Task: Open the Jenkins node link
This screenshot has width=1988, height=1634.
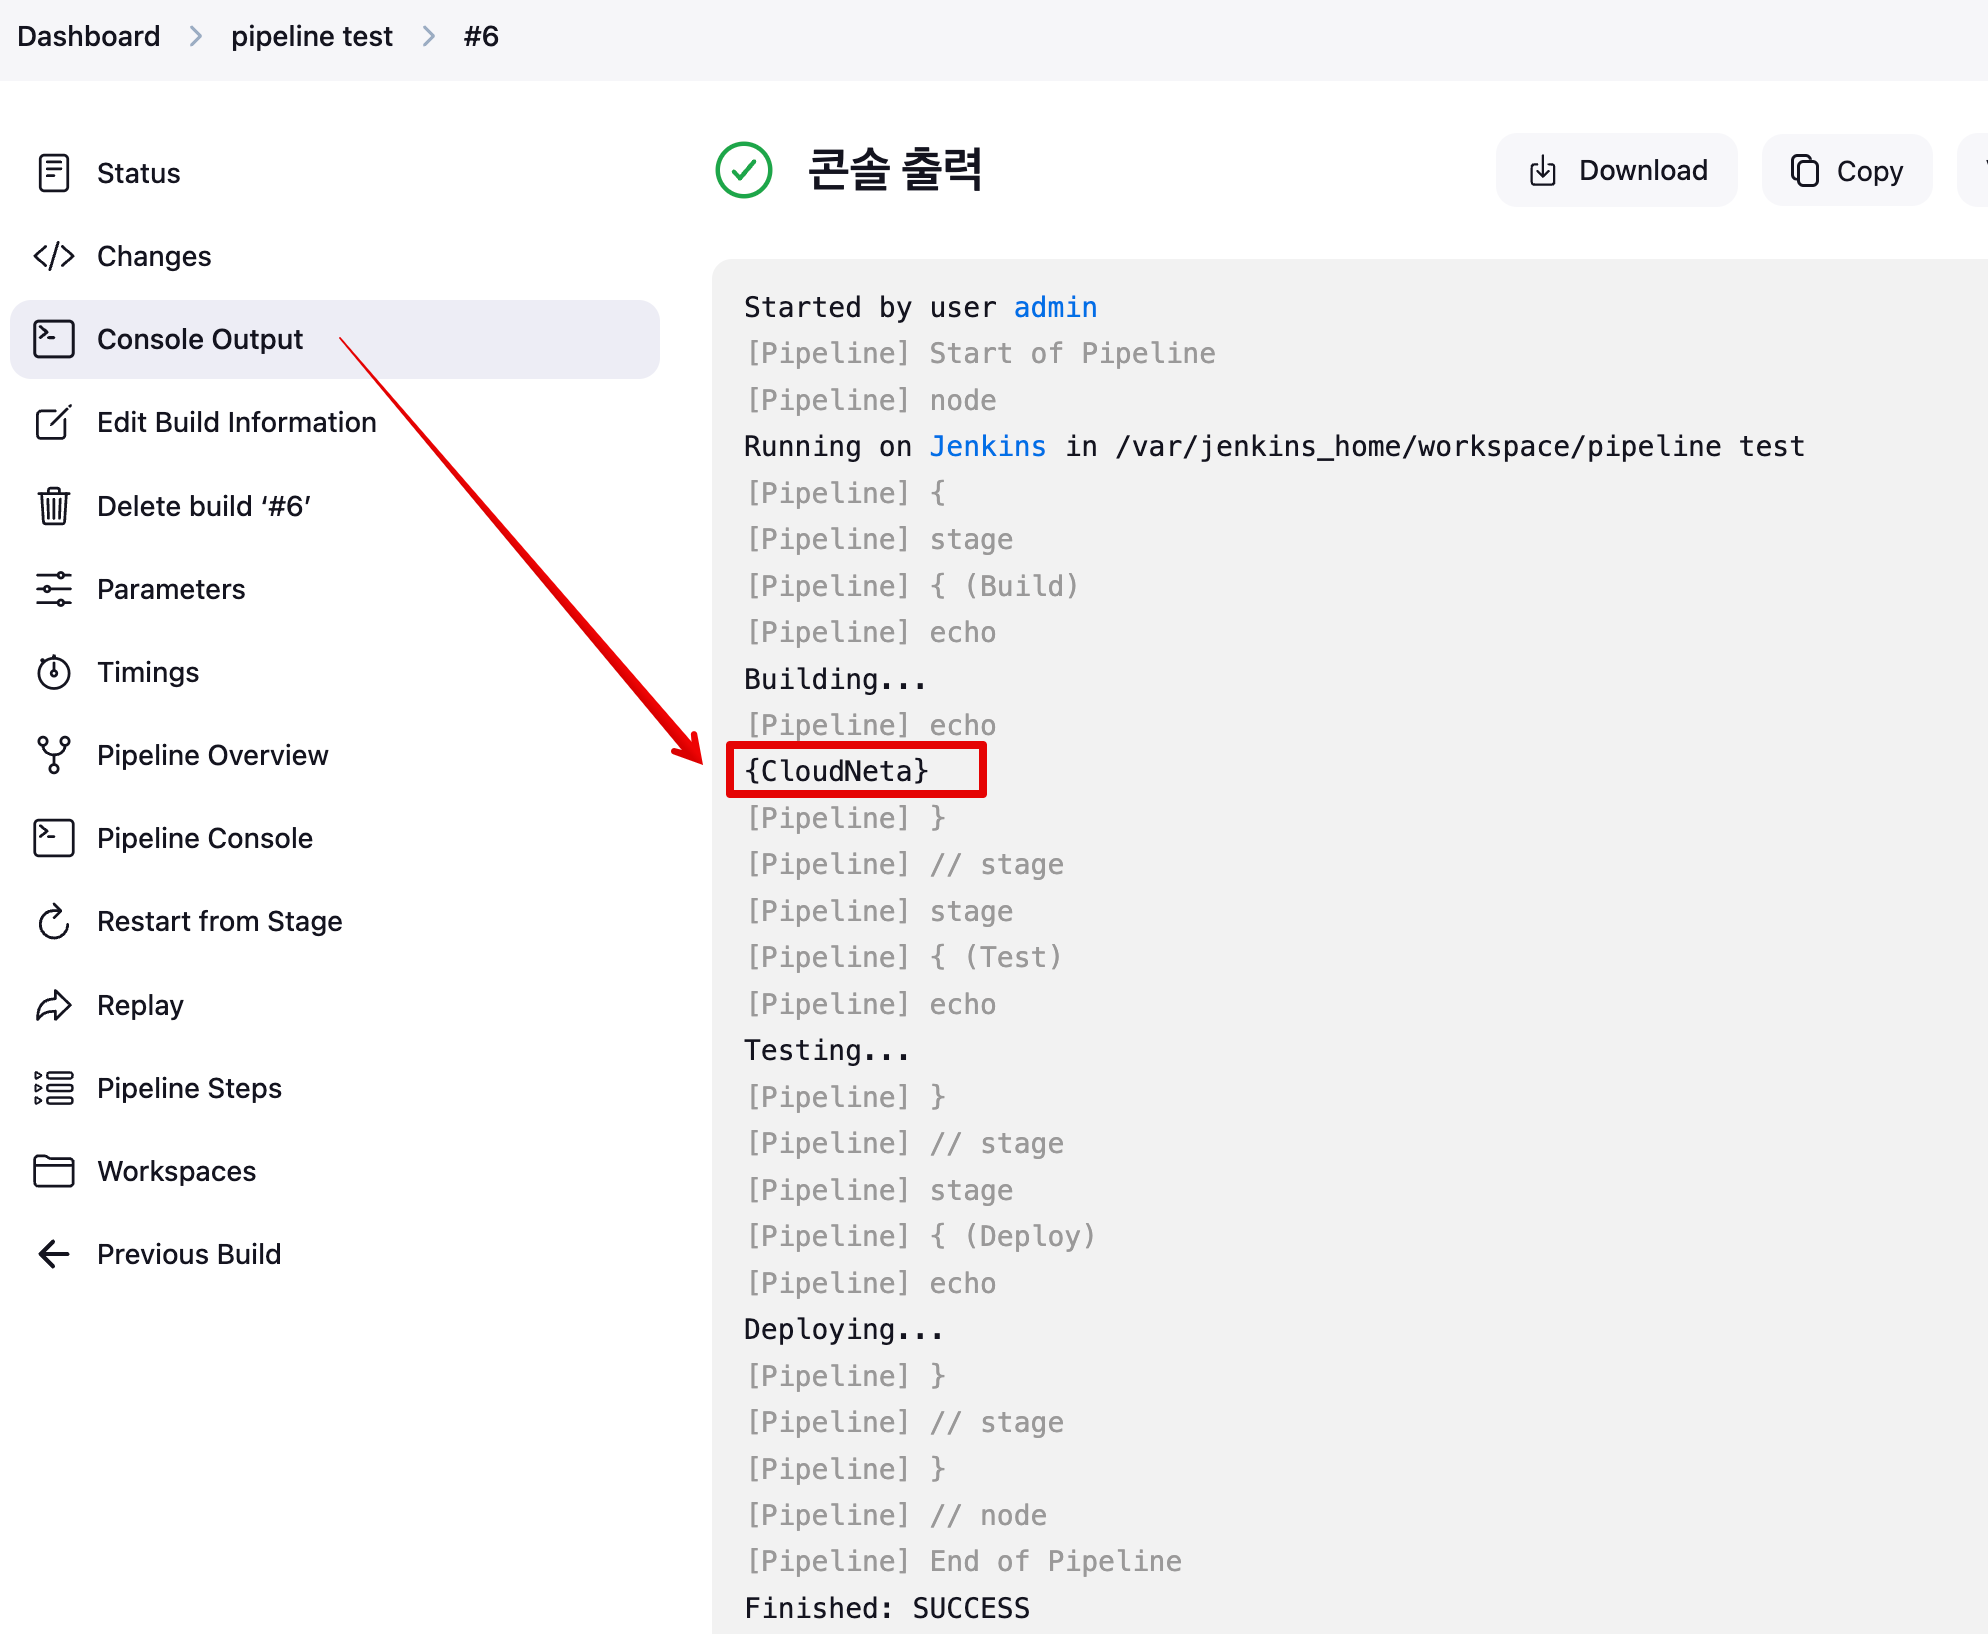Action: tap(987, 446)
